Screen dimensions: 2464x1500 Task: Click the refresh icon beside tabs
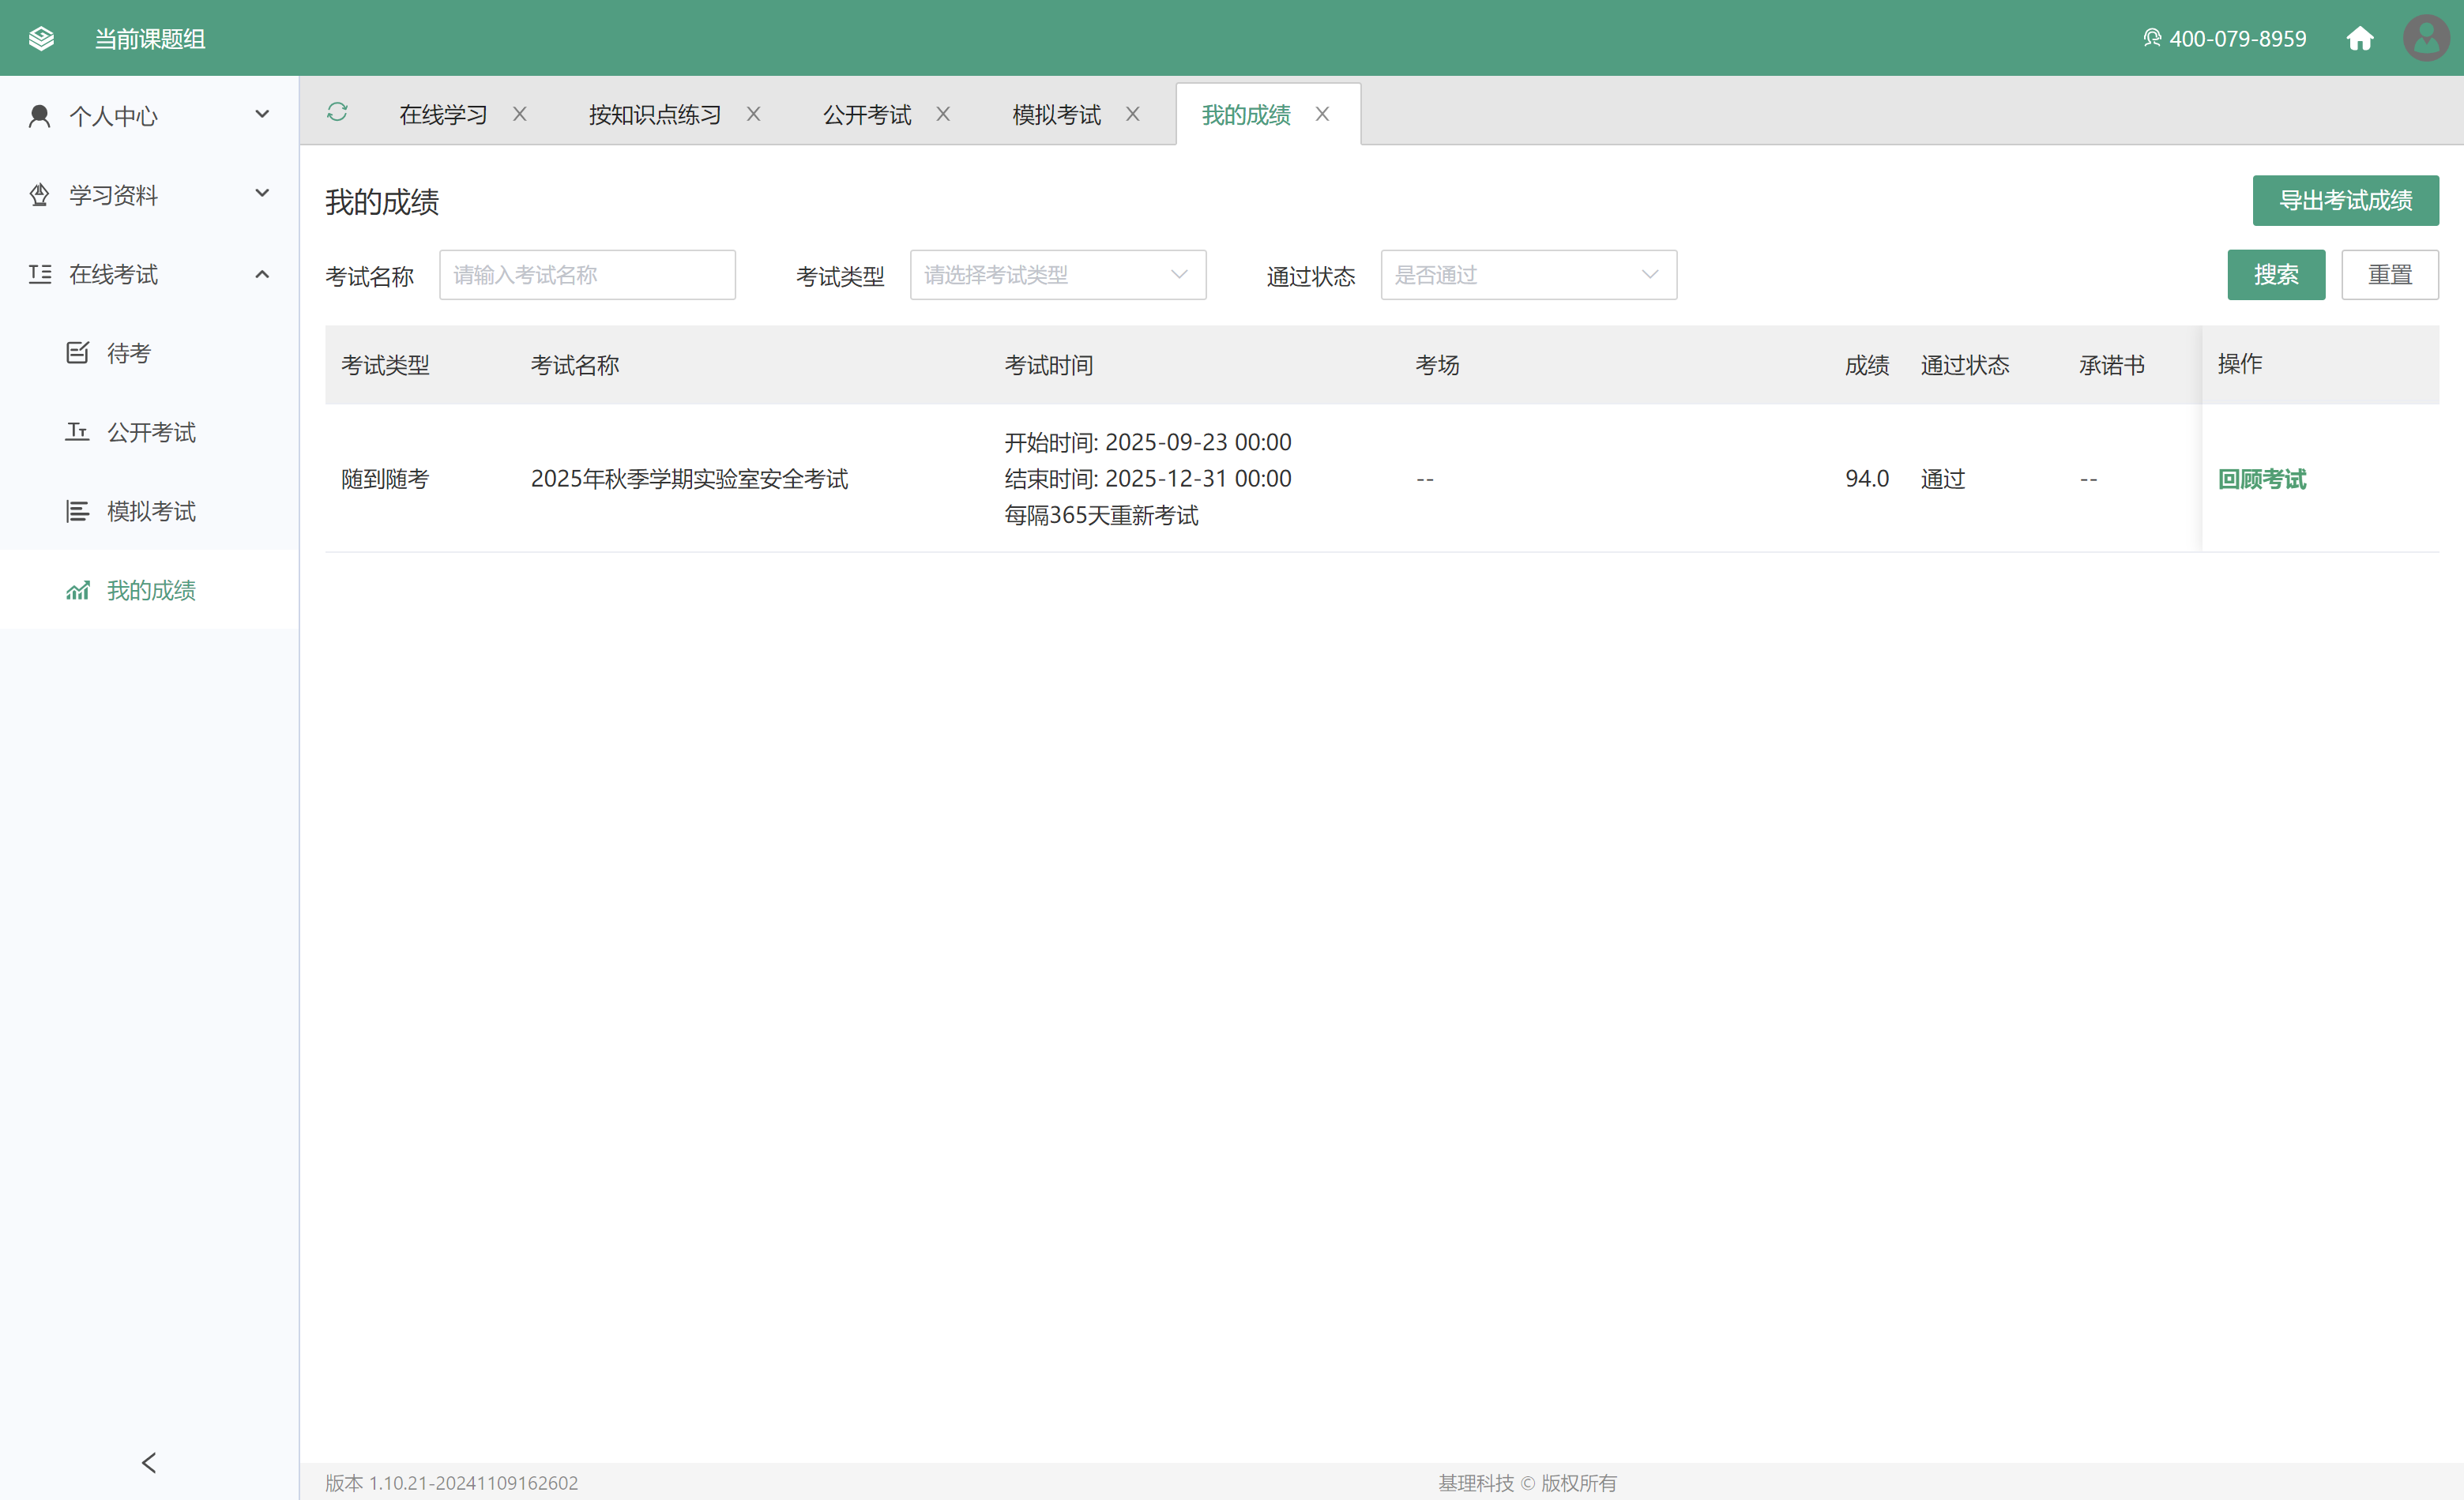(337, 112)
